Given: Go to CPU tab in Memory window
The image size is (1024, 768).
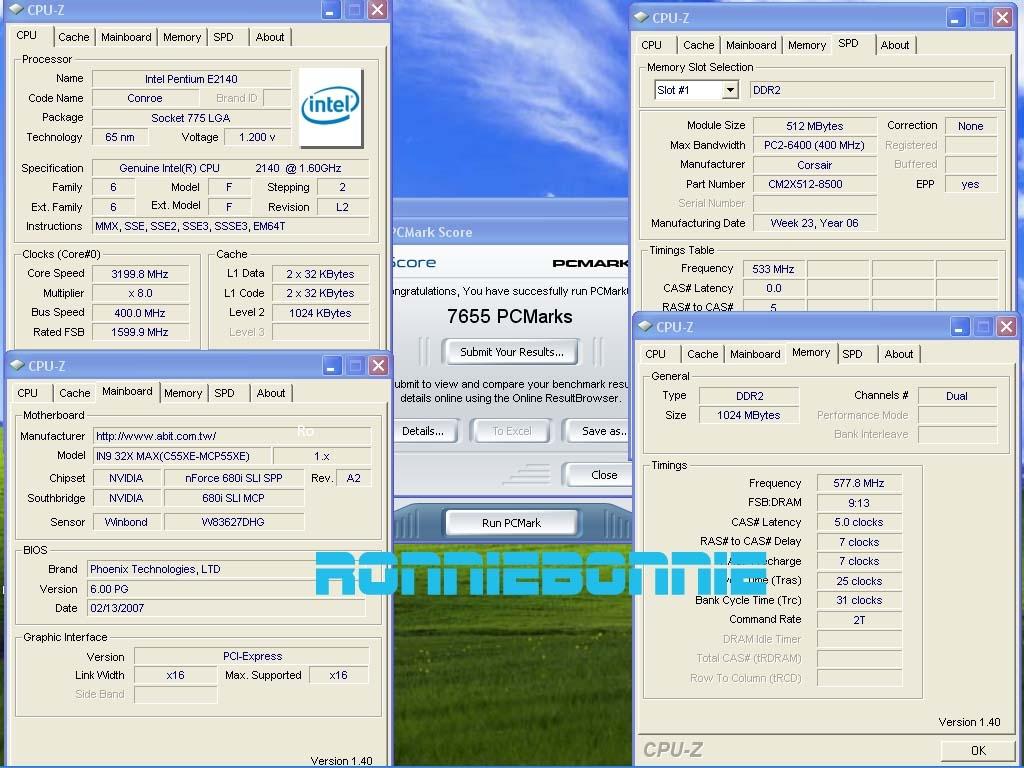Looking at the screenshot, I should click(x=655, y=354).
